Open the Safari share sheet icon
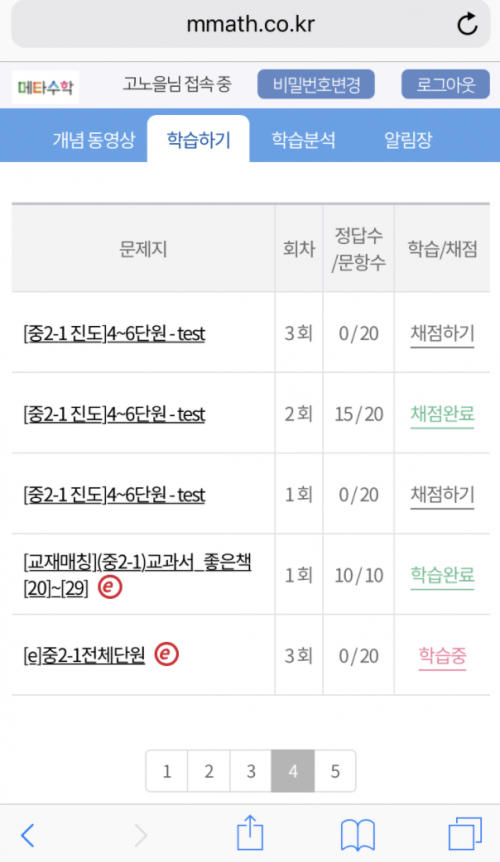The image size is (500, 862). click(250, 833)
